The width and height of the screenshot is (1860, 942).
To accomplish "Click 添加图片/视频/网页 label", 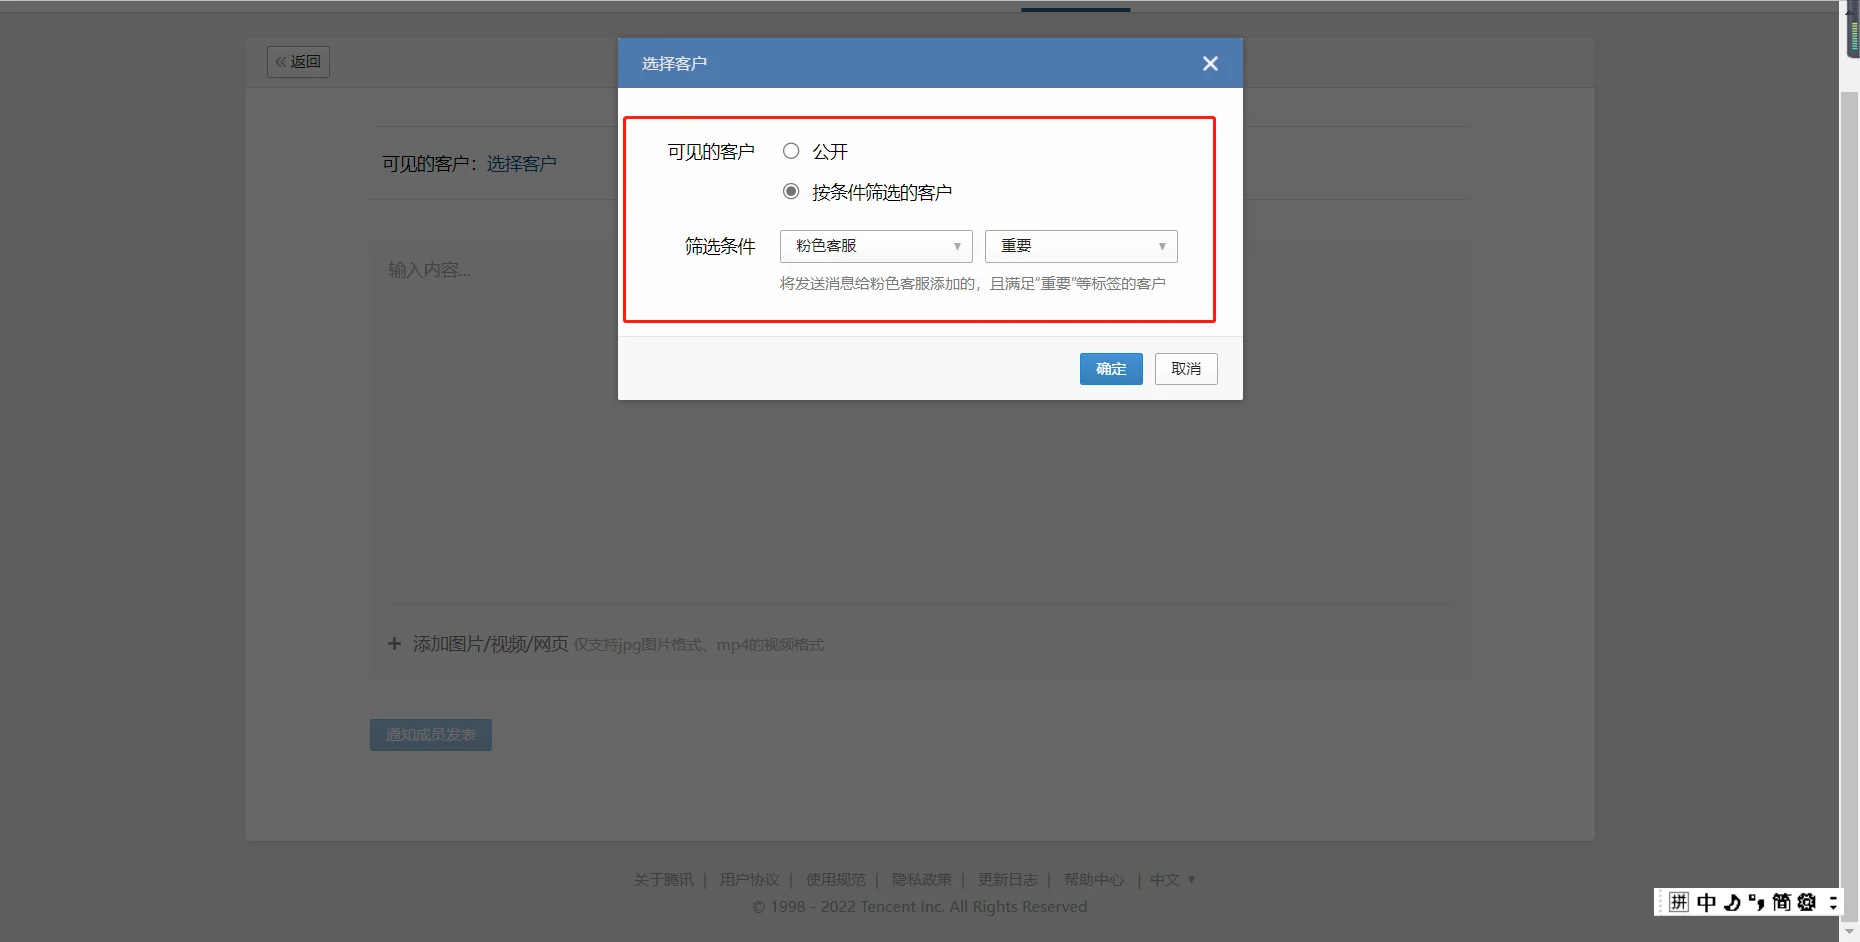I will 490,644.
